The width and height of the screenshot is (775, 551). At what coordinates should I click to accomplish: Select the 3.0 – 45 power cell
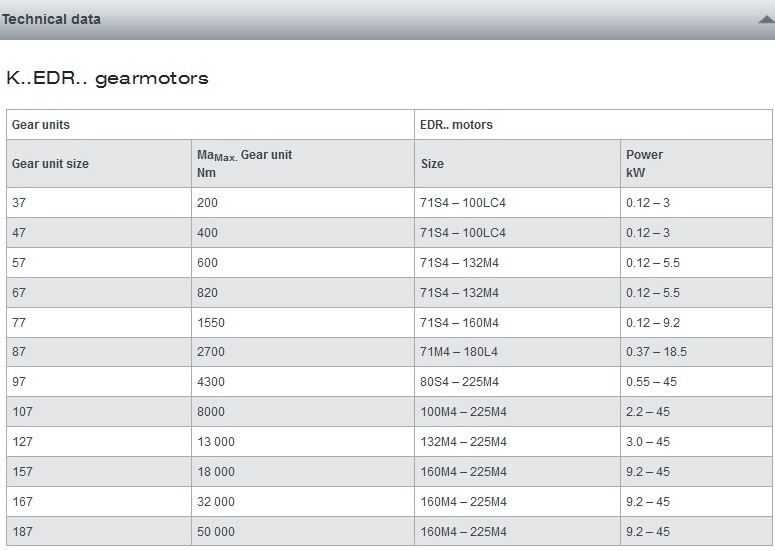(696, 442)
